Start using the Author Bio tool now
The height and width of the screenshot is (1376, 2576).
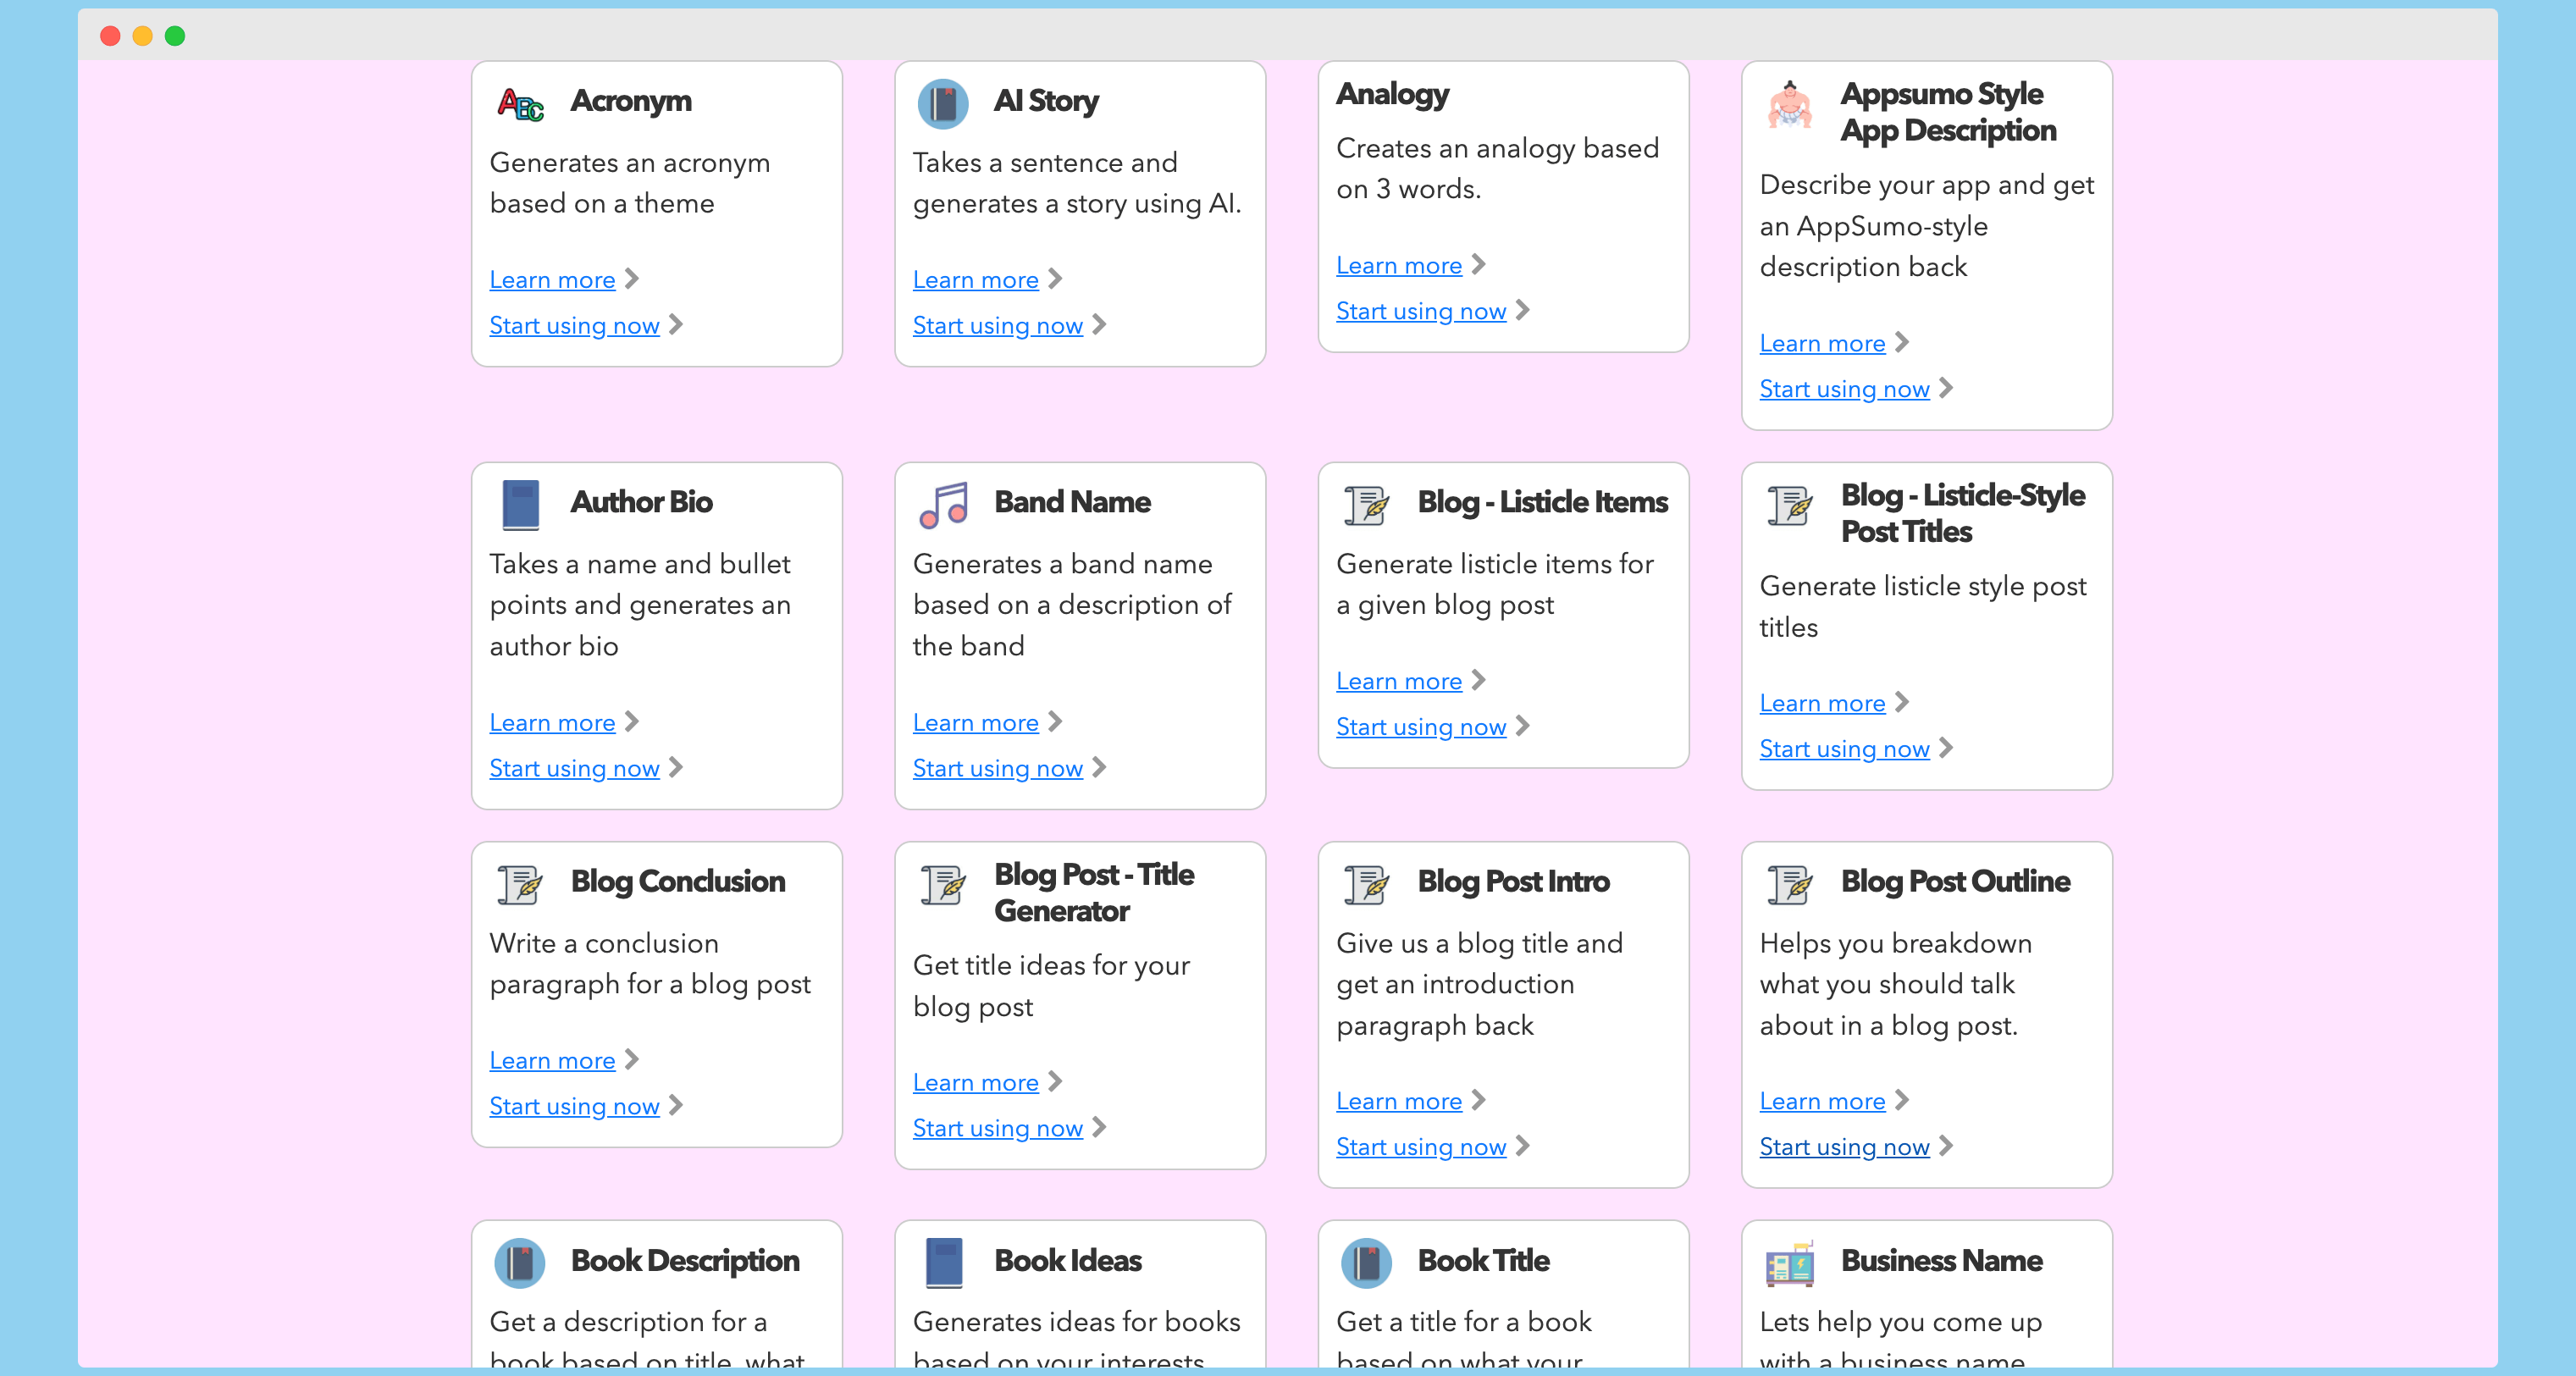pos(574,769)
